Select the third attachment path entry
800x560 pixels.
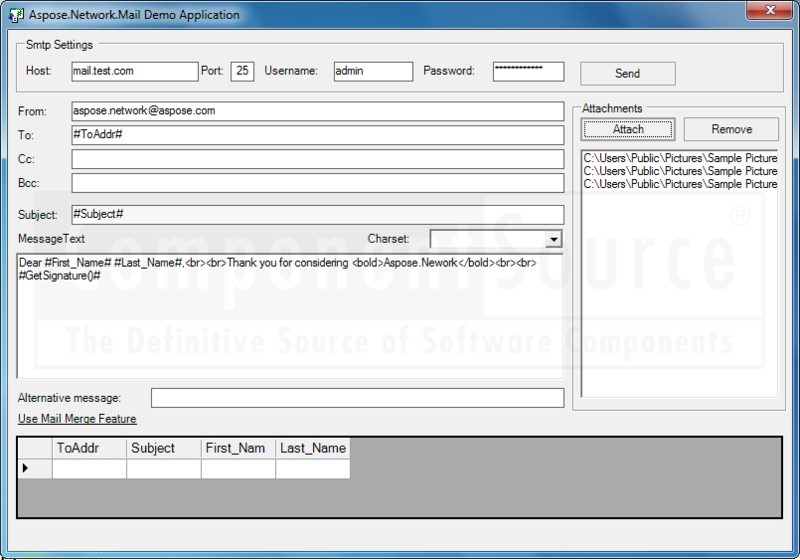tap(680, 184)
